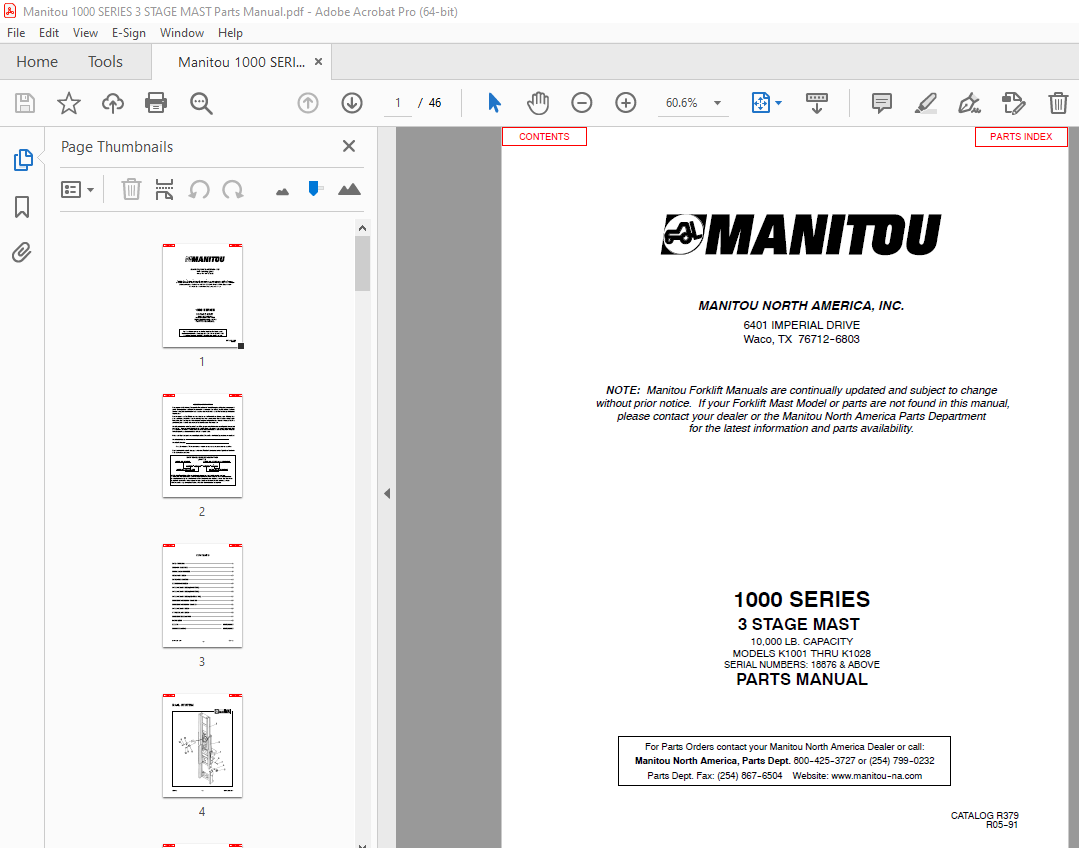Open the View menu
The width and height of the screenshot is (1079, 848).
85,32
